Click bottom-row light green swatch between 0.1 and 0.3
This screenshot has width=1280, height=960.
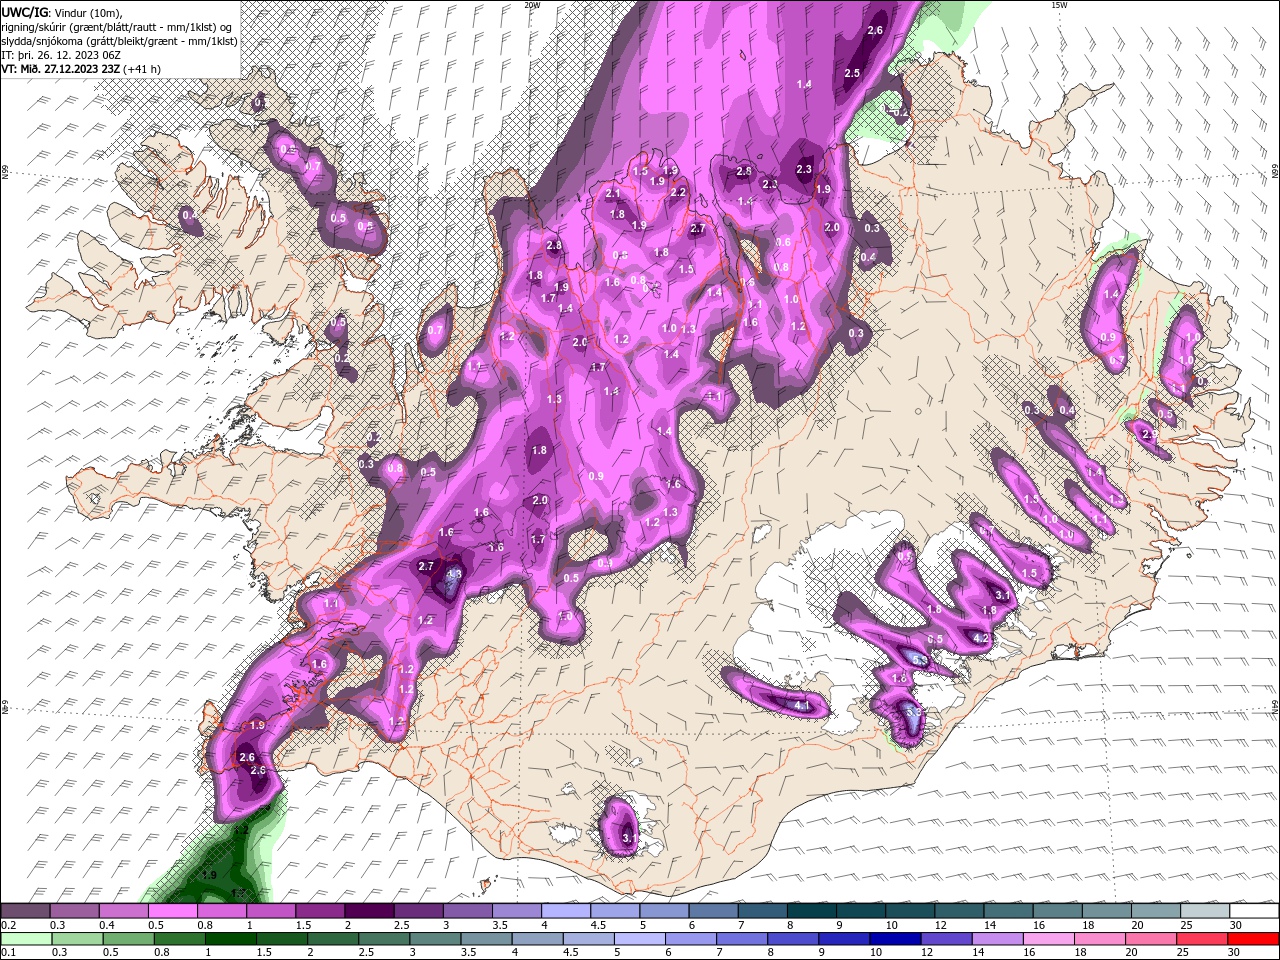tap(25, 939)
